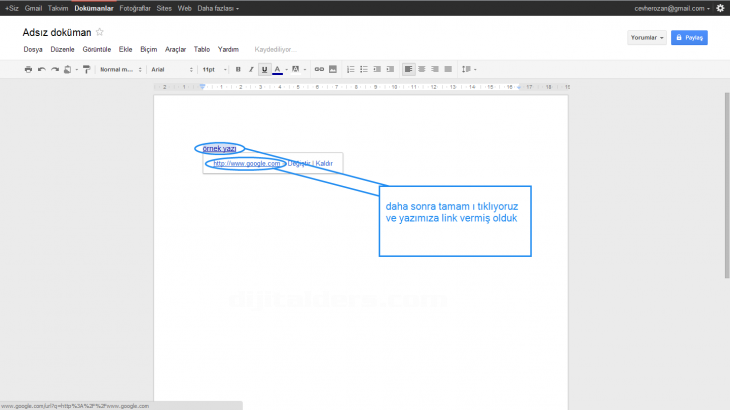Click the redo arrow icon

click(54, 69)
